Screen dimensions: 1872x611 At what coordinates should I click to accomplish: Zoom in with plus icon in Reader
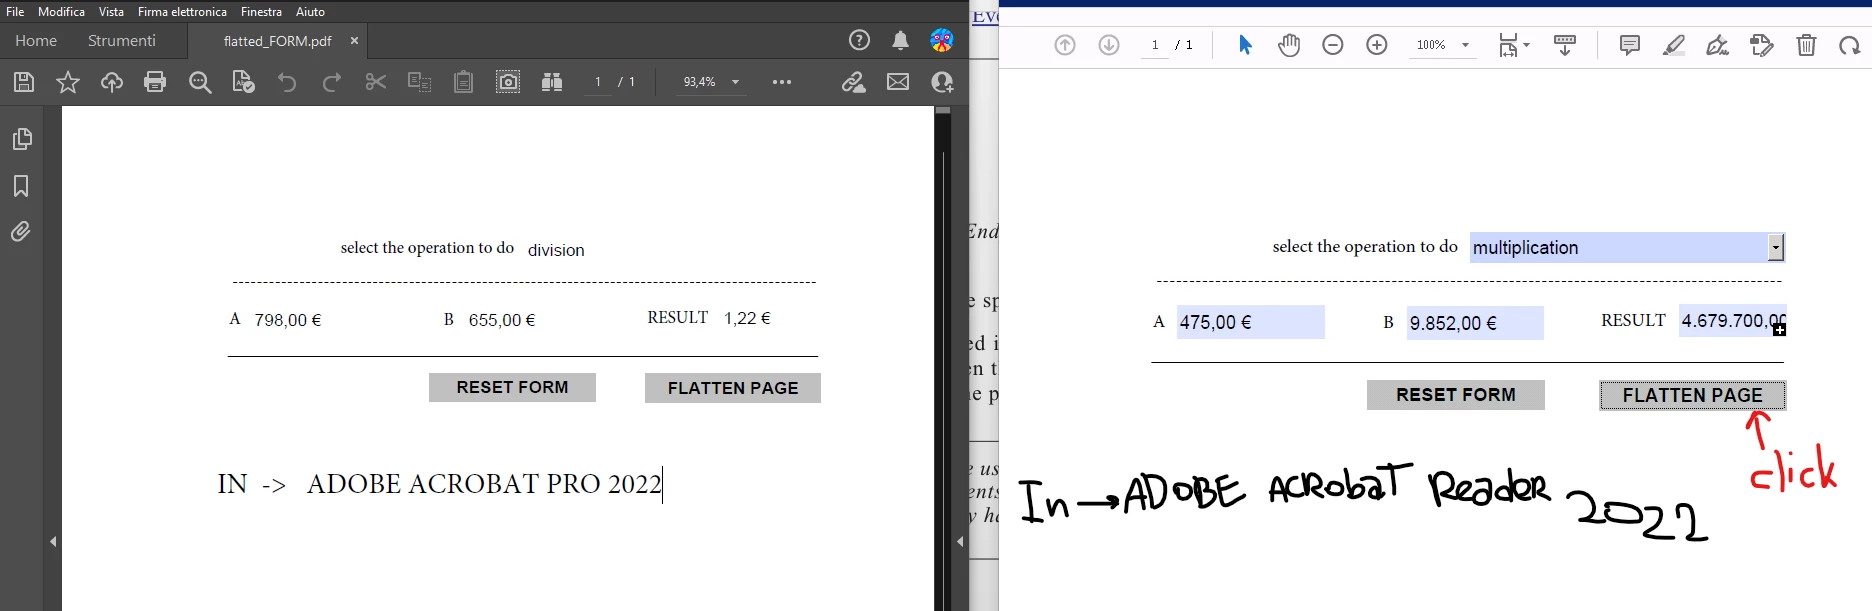coord(1377,45)
